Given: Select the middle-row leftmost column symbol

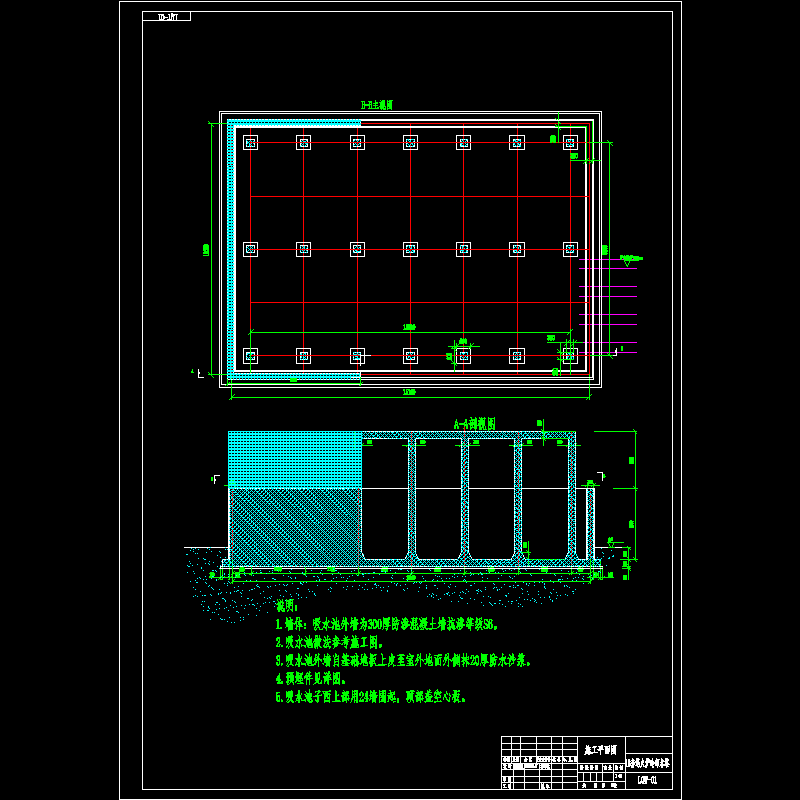Looking at the screenshot, I should 250,249.
